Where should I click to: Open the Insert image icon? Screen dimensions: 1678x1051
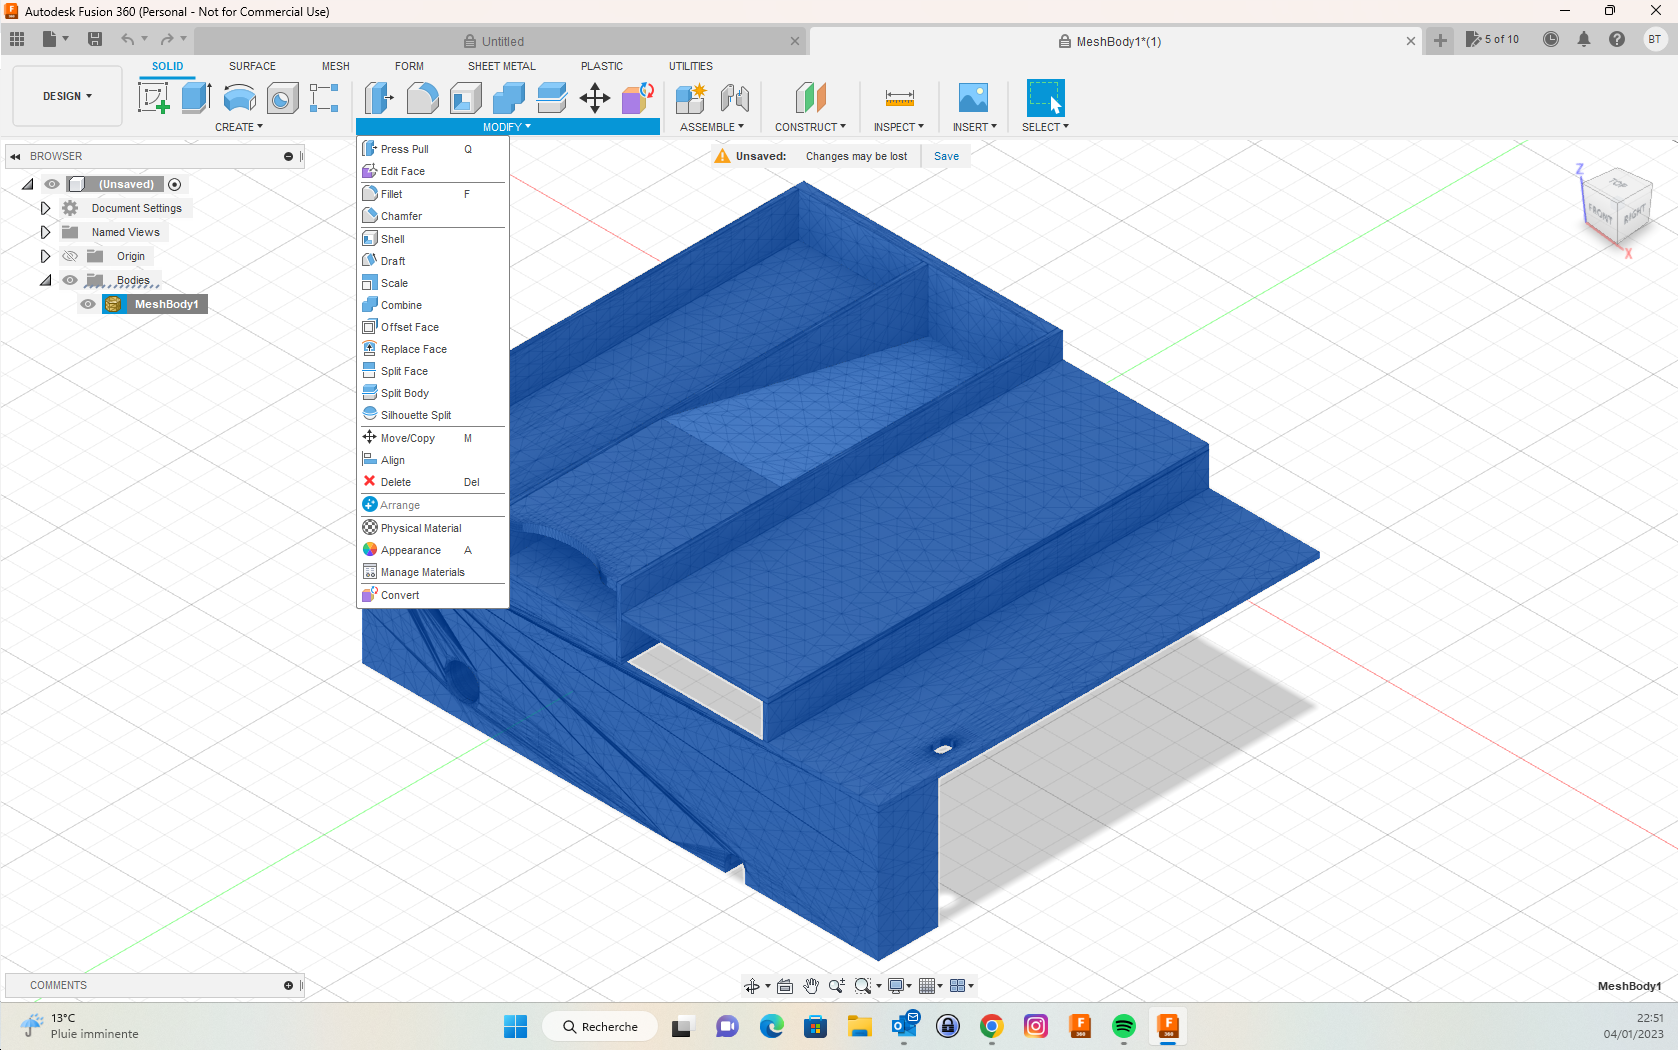tap(973, 98)
